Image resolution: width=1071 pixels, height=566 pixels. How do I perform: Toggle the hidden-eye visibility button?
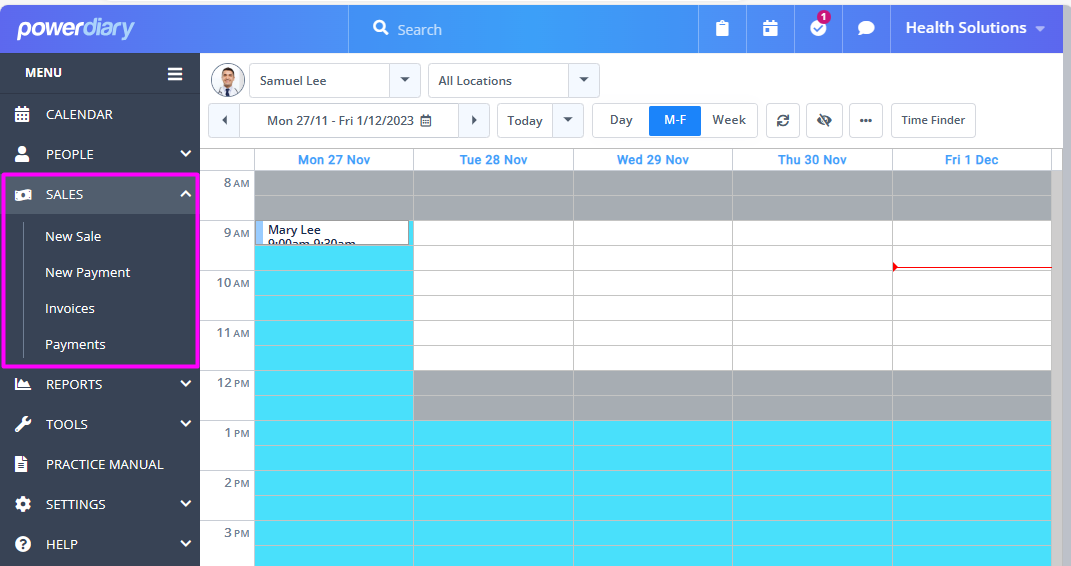tap(824, 120)
